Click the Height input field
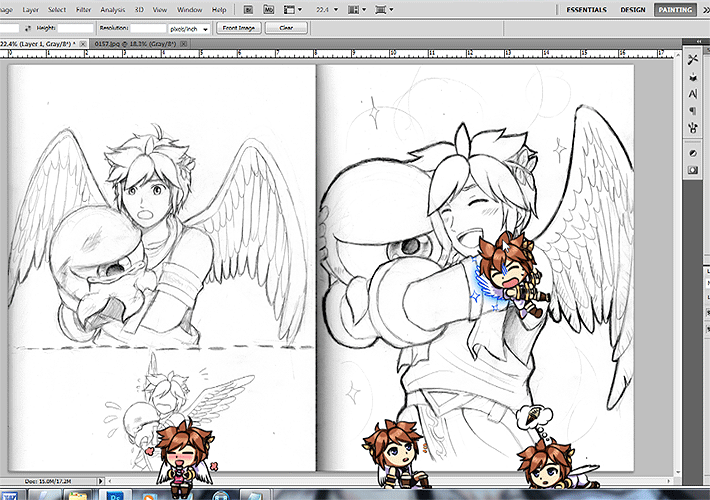Screen dimensions: 710x500 (x=75, y=28)
